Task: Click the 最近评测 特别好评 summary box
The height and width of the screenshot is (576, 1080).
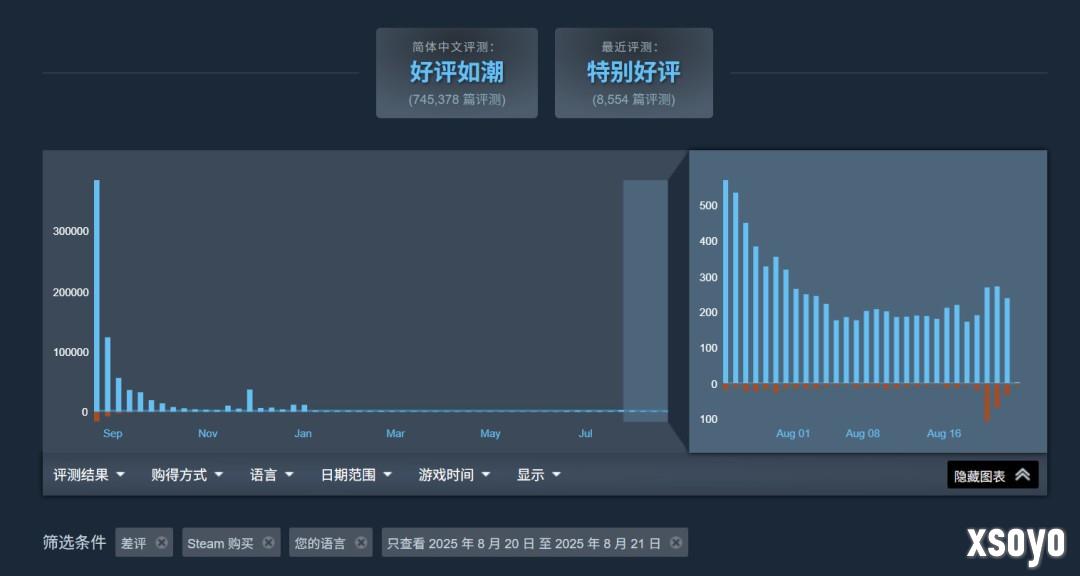Action: click(634, 73)
